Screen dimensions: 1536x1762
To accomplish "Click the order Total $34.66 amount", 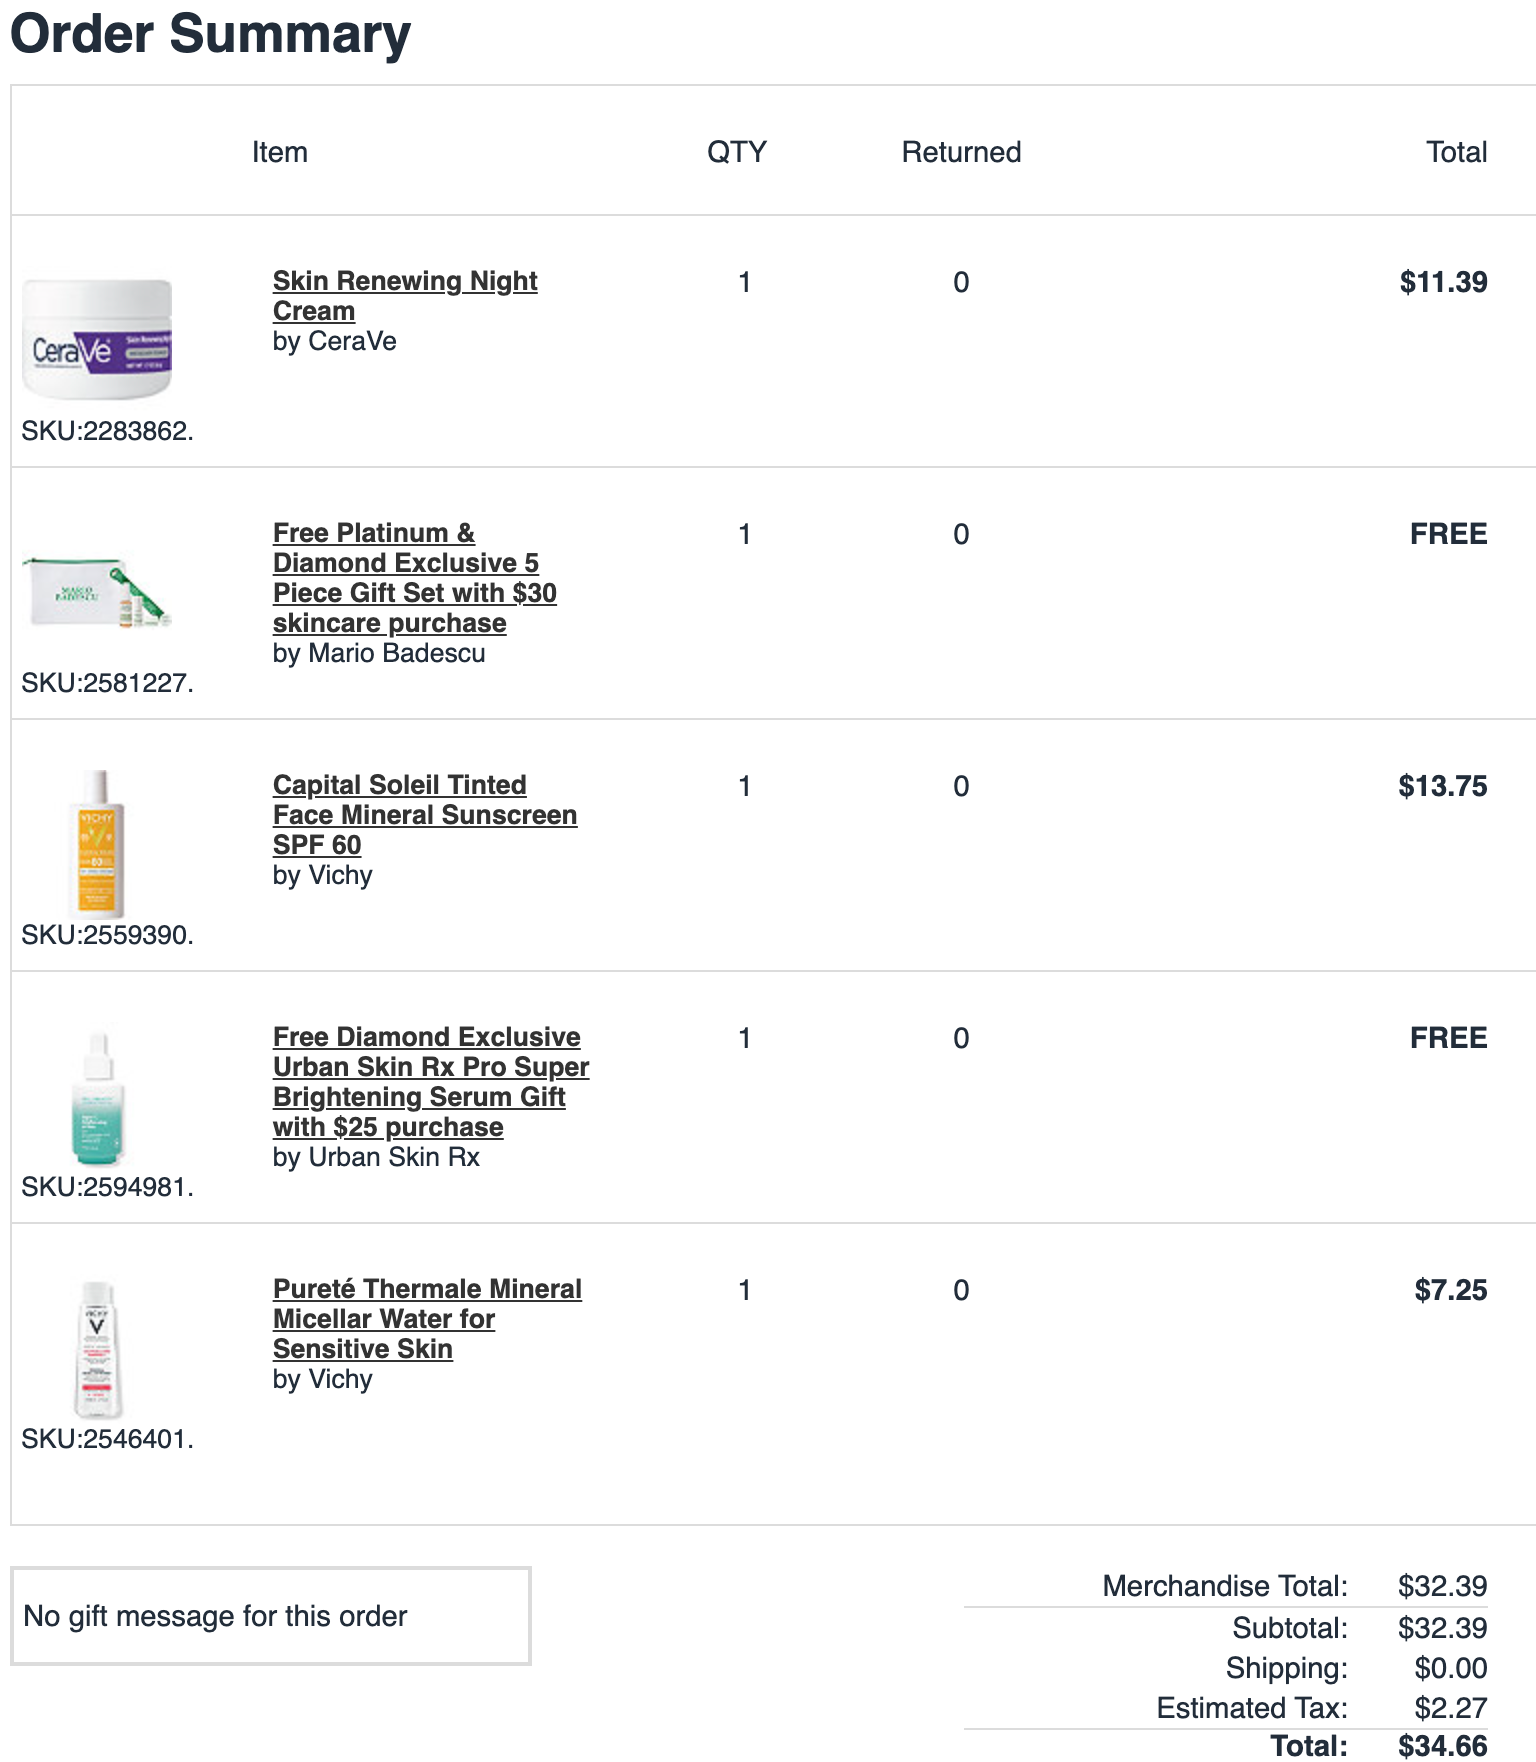I will [1442, 1745].
